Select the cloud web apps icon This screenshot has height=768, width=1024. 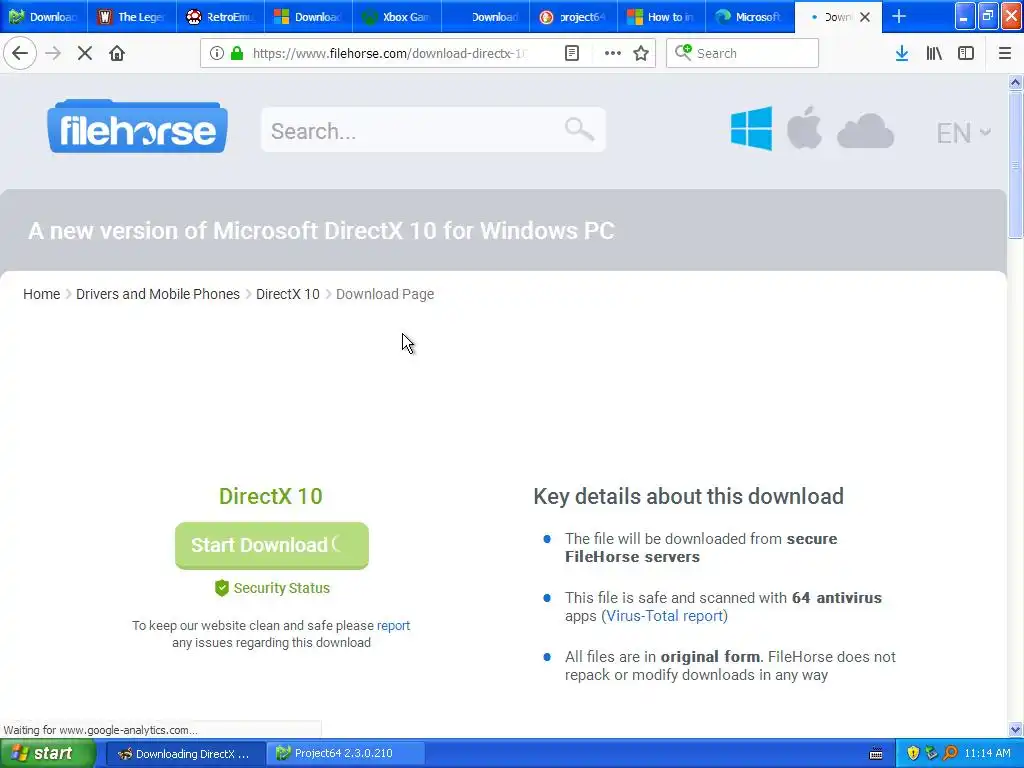point(865,131)
